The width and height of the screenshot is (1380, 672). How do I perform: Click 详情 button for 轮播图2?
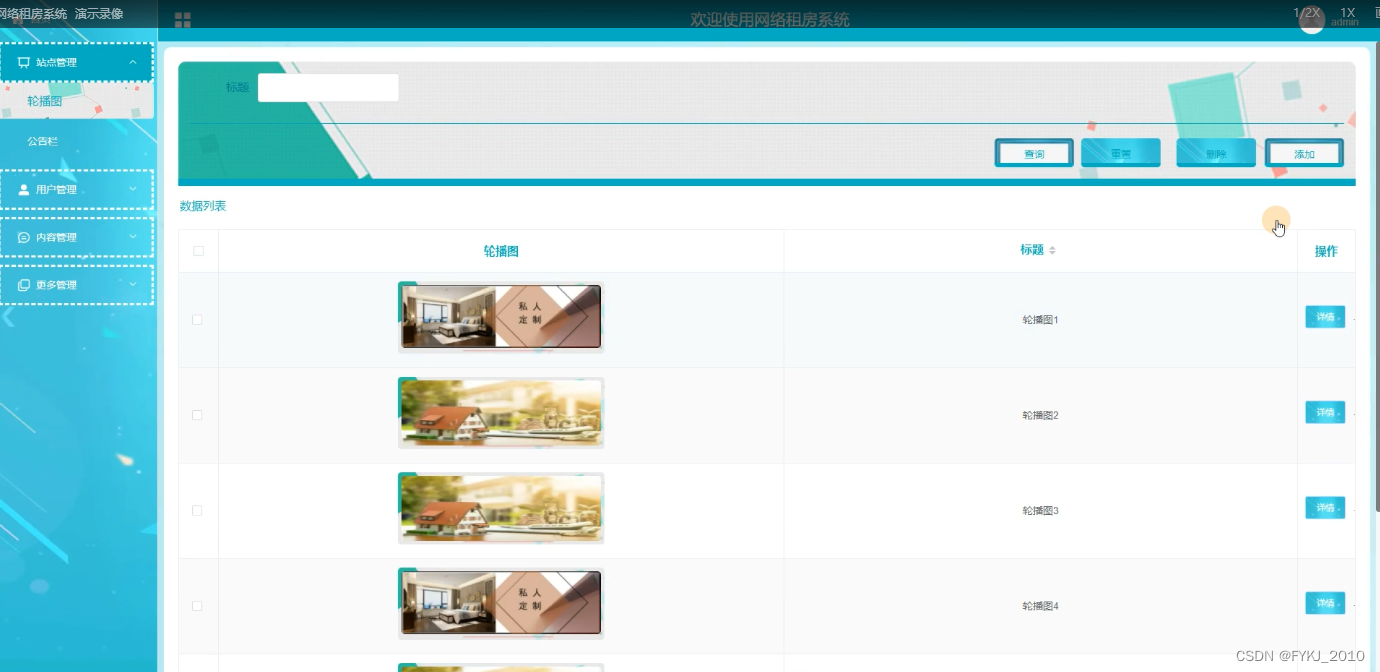(1325, 412)
